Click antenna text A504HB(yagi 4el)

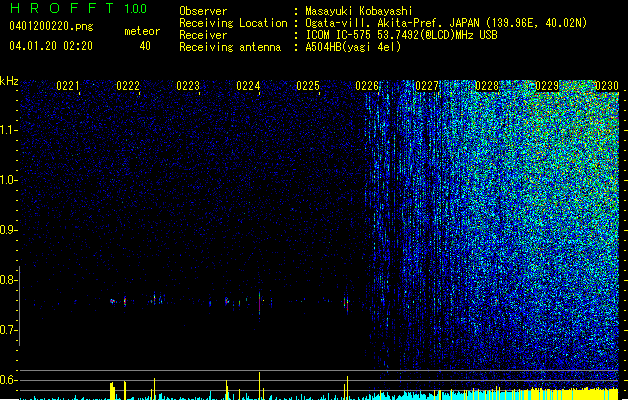click(353, 47)
